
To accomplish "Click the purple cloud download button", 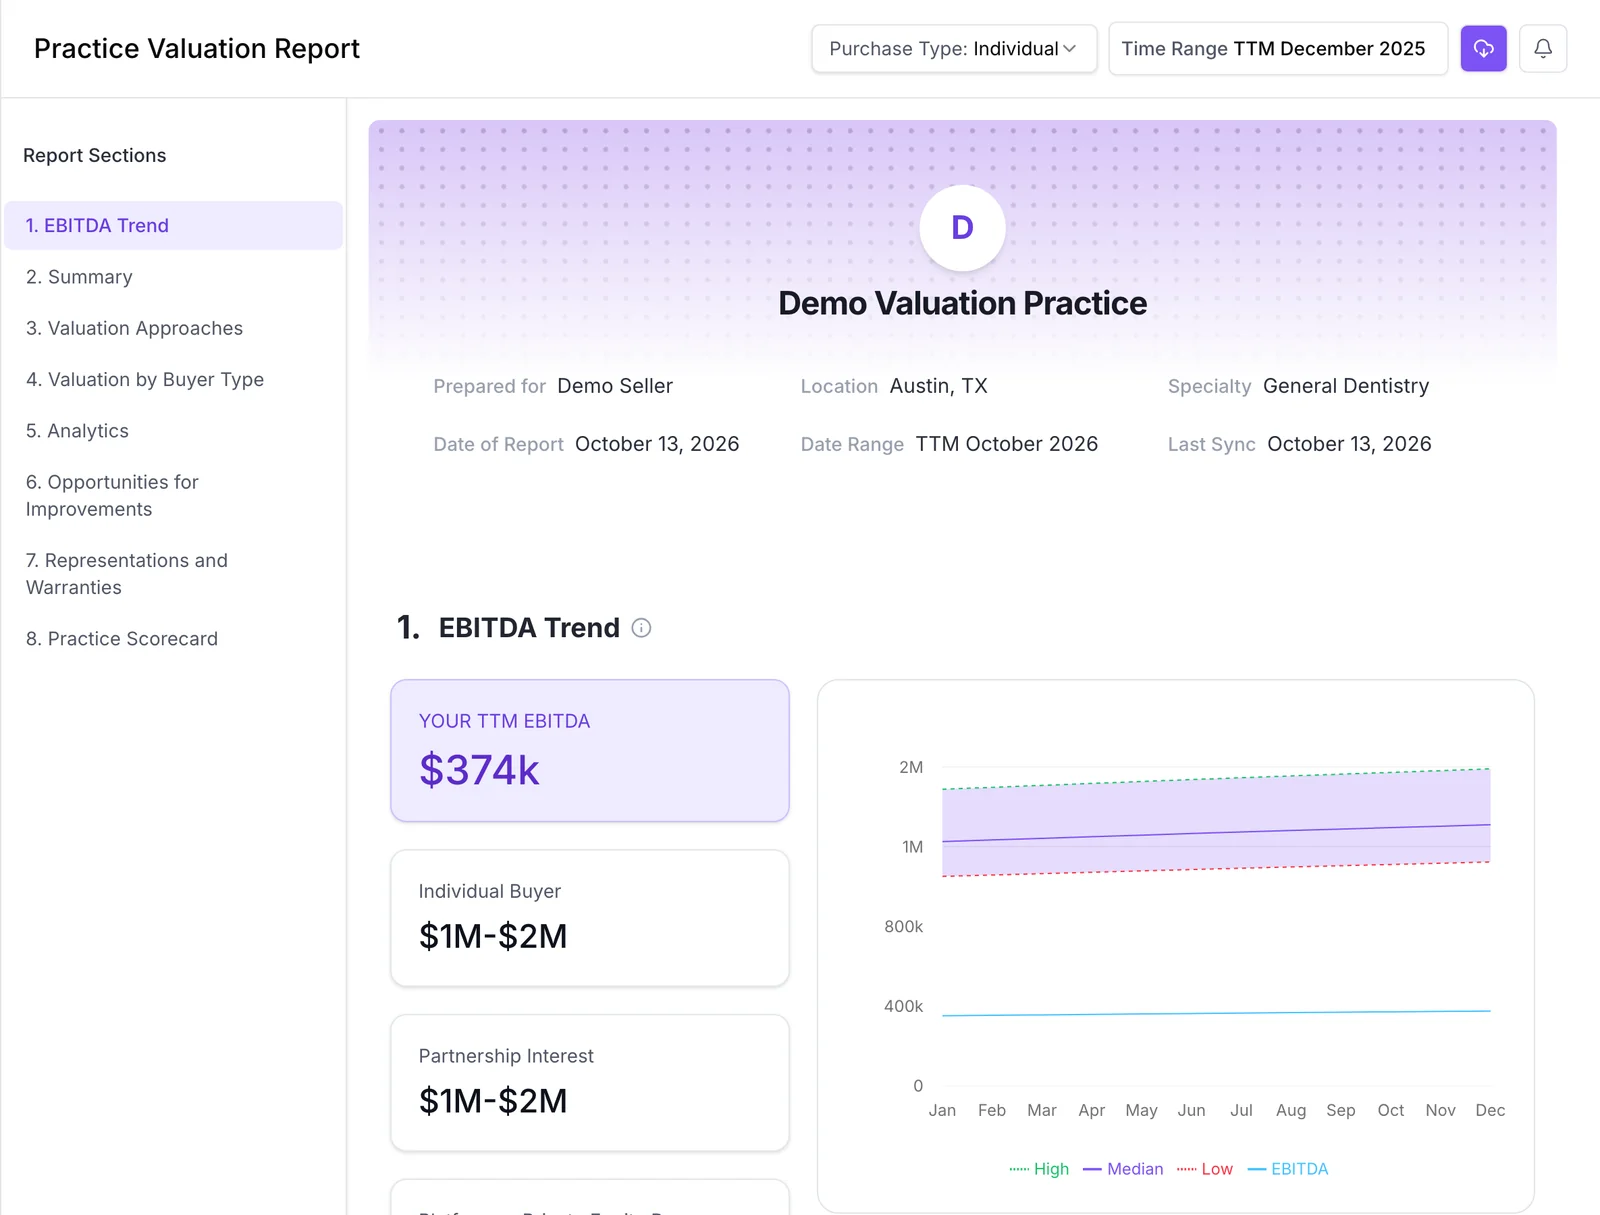I will (1483, 48).
